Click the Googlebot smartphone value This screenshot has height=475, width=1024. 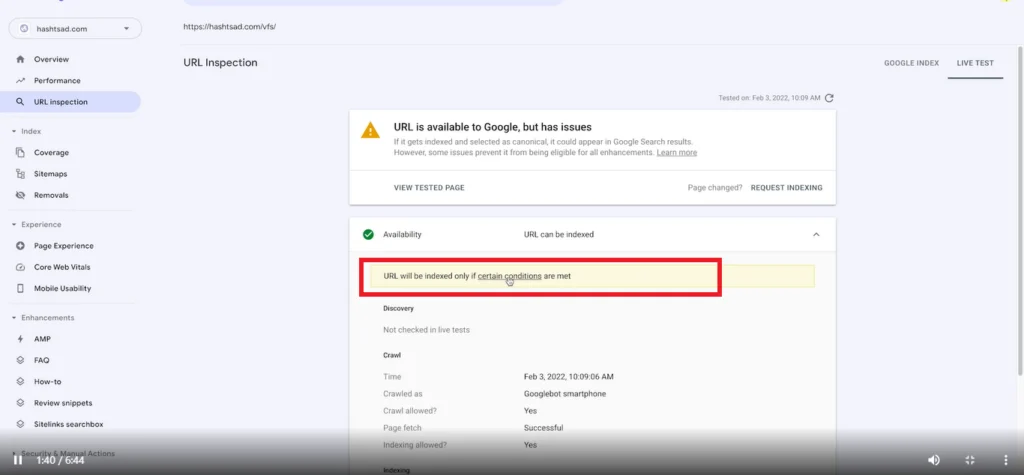coord(564,394)
